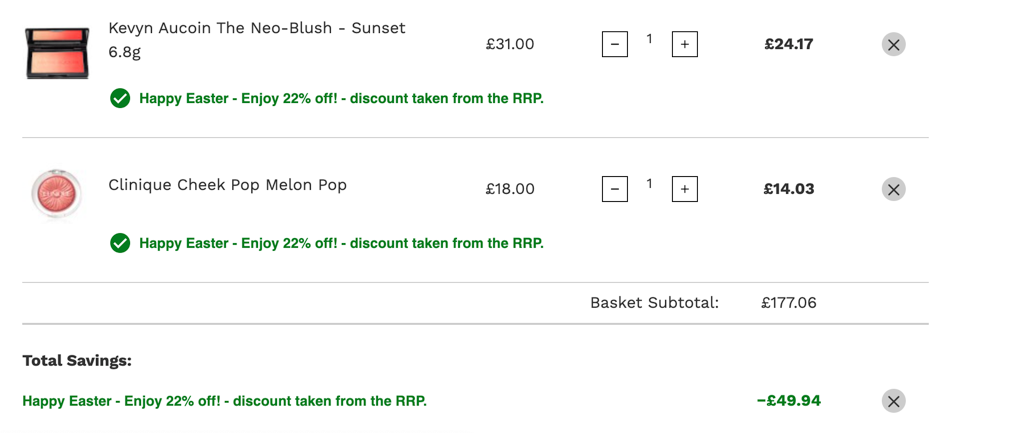
Task: Remove Clinique Cheek Pop from basket
Action: point(893,189)
